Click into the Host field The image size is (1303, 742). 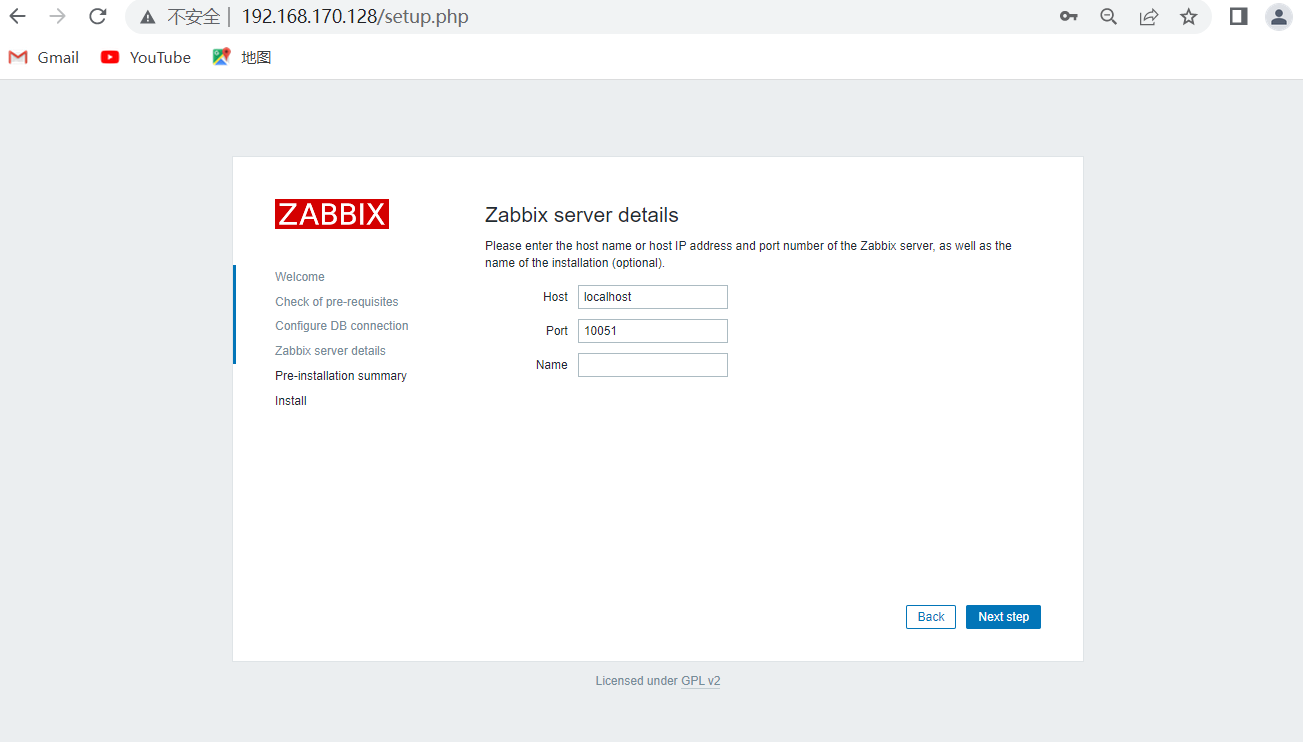pos(653,297)
